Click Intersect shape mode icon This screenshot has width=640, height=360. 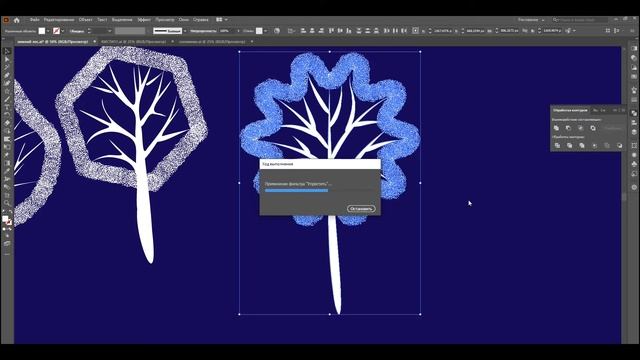tap(581, 128)
